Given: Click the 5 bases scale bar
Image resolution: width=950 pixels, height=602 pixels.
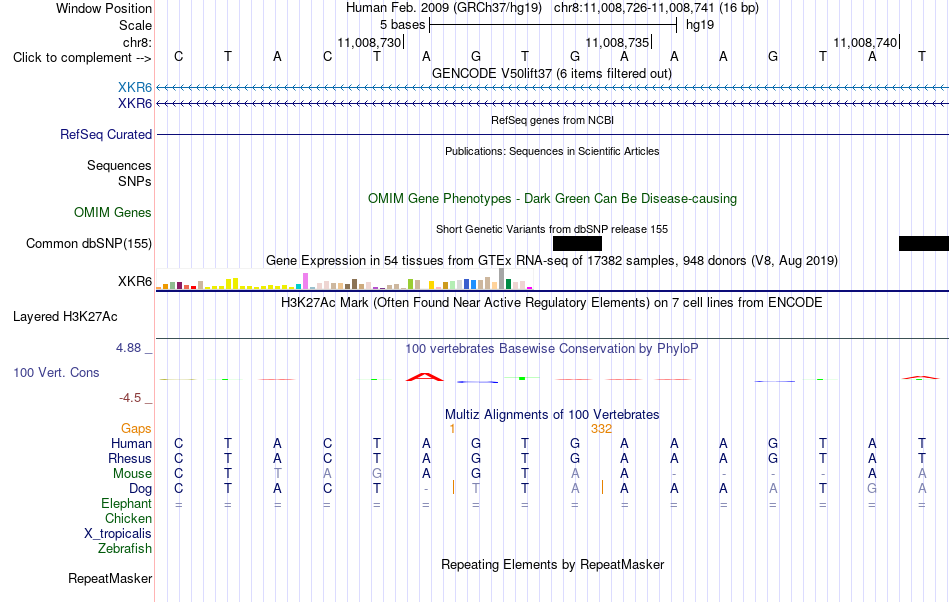Looking at the screenshot, I should [553, 25].
